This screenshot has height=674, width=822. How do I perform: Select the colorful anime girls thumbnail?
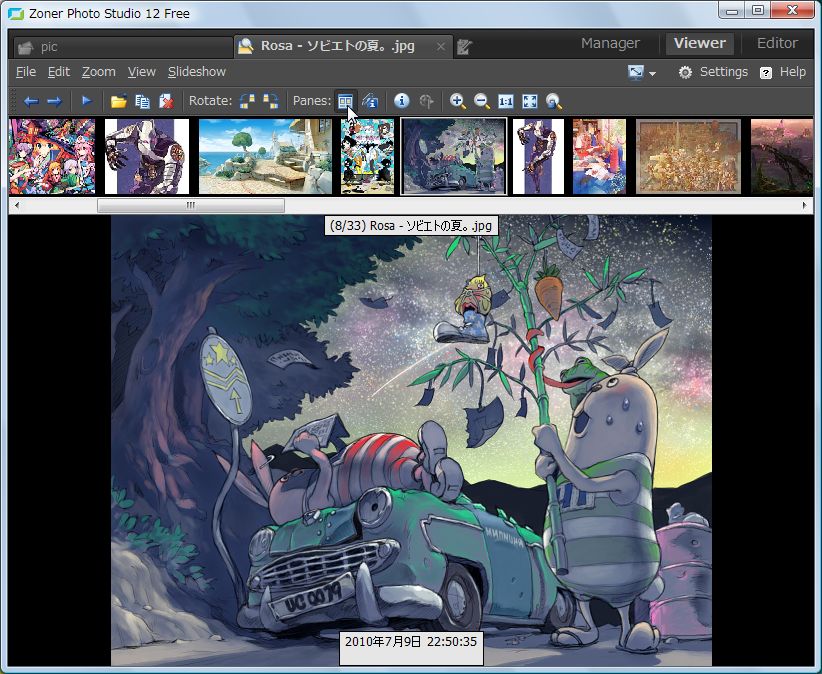click(x=52, y=156)
